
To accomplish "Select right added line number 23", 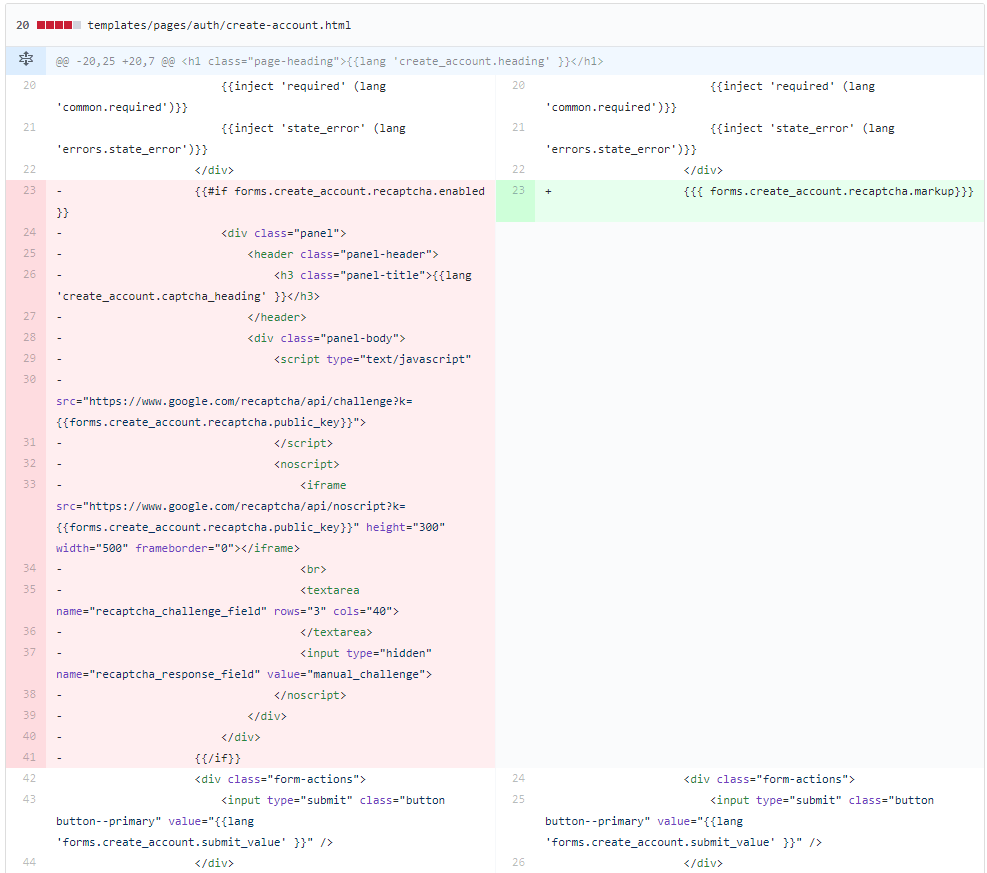I will click(x=518, y=190).
